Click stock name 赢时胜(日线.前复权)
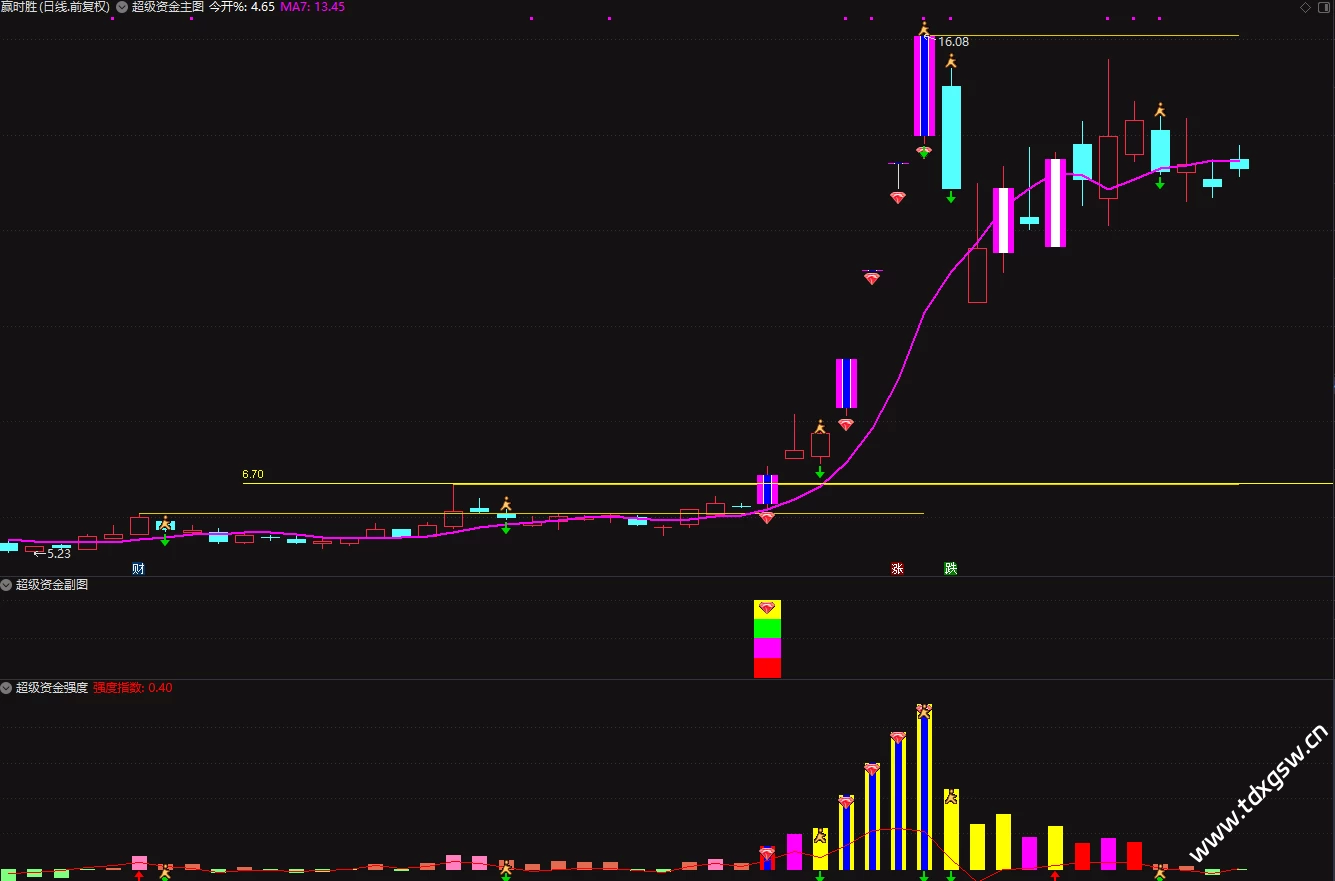This screenshot has width=1335, height=881. coord(55,7)
